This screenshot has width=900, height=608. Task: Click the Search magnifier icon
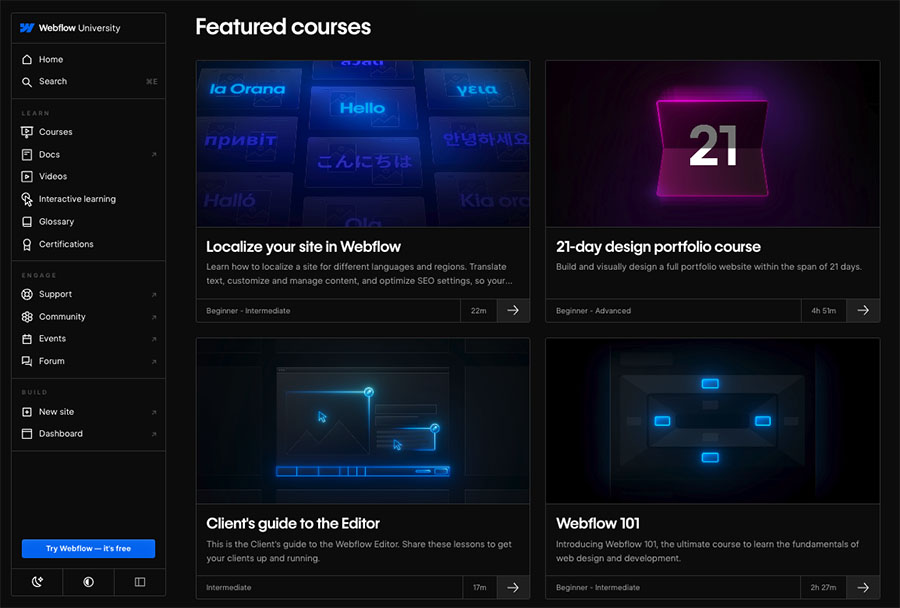click(27, 82)
